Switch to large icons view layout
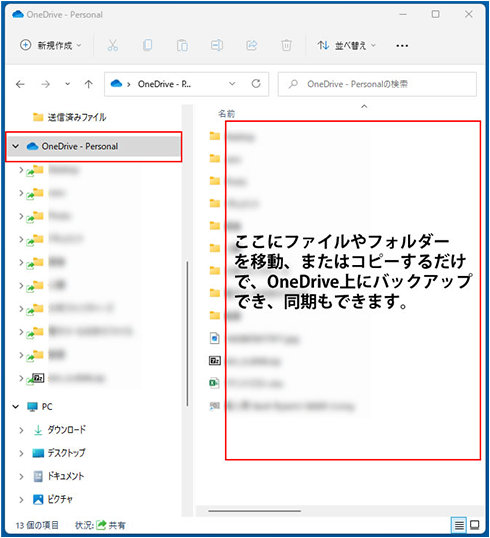This screenshot has height=538, width=490. click(x=475, y=525)
